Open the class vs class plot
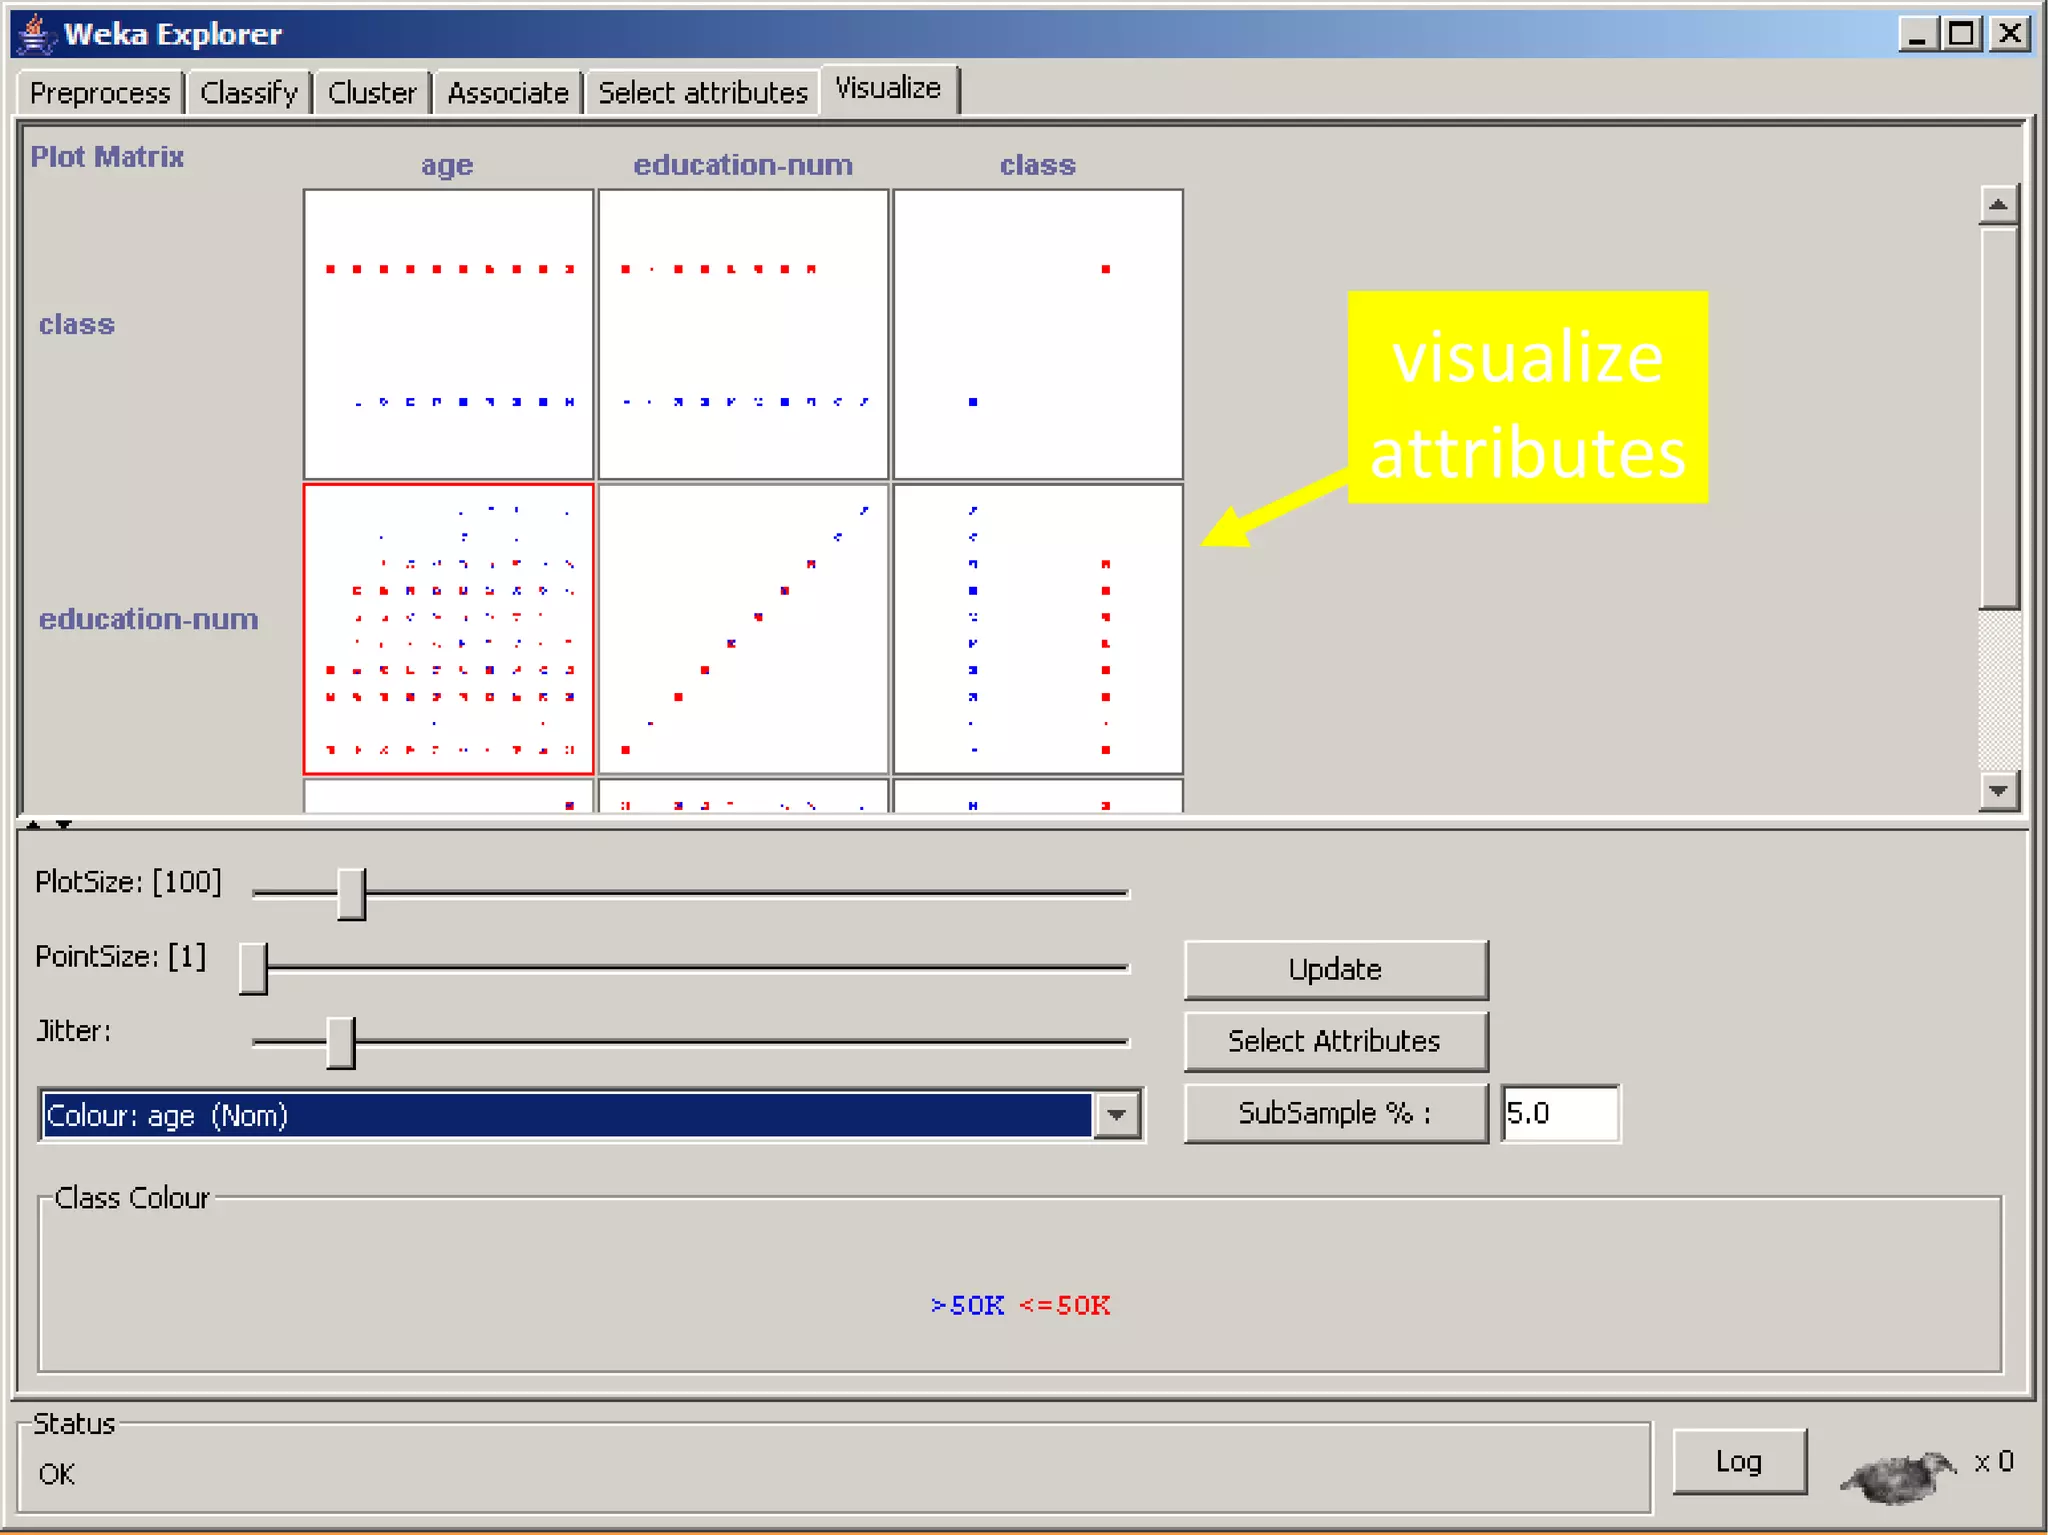This screenshot has height=1535, width=2048. click(x=1038, y=334)
